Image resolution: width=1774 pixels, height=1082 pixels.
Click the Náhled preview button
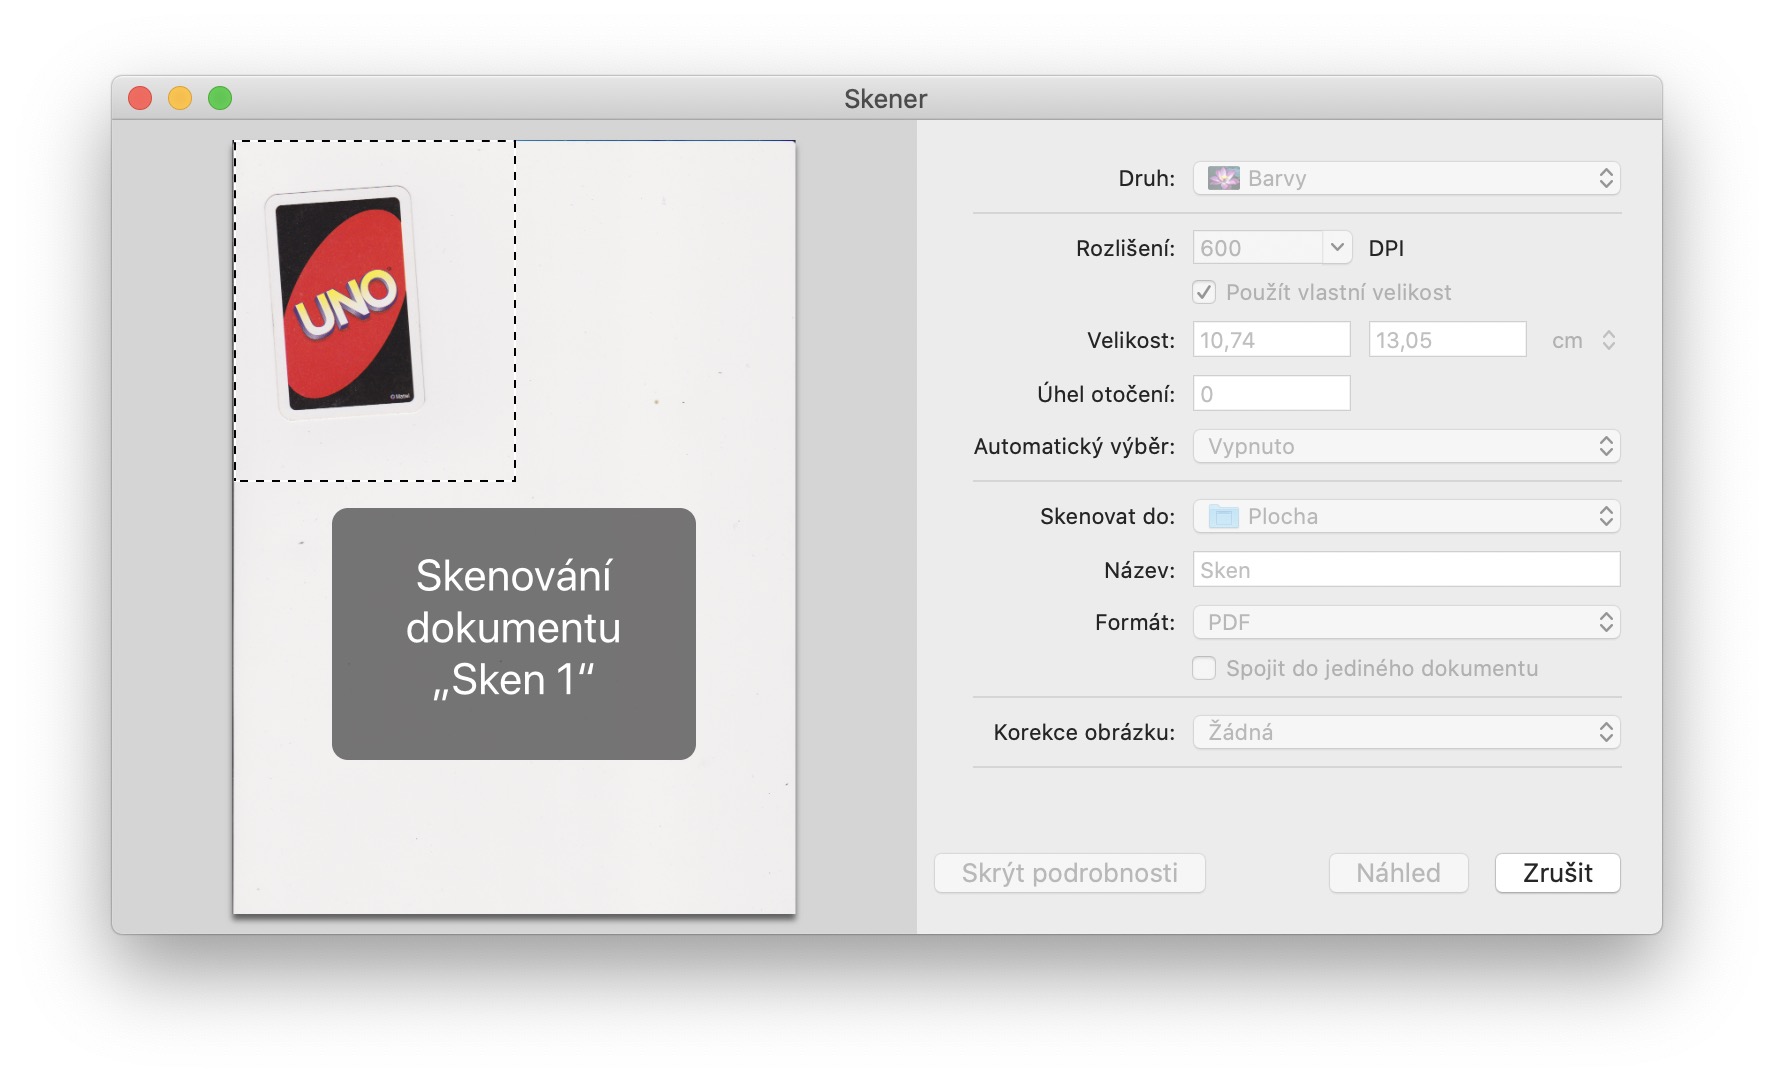pos(1398,873)
